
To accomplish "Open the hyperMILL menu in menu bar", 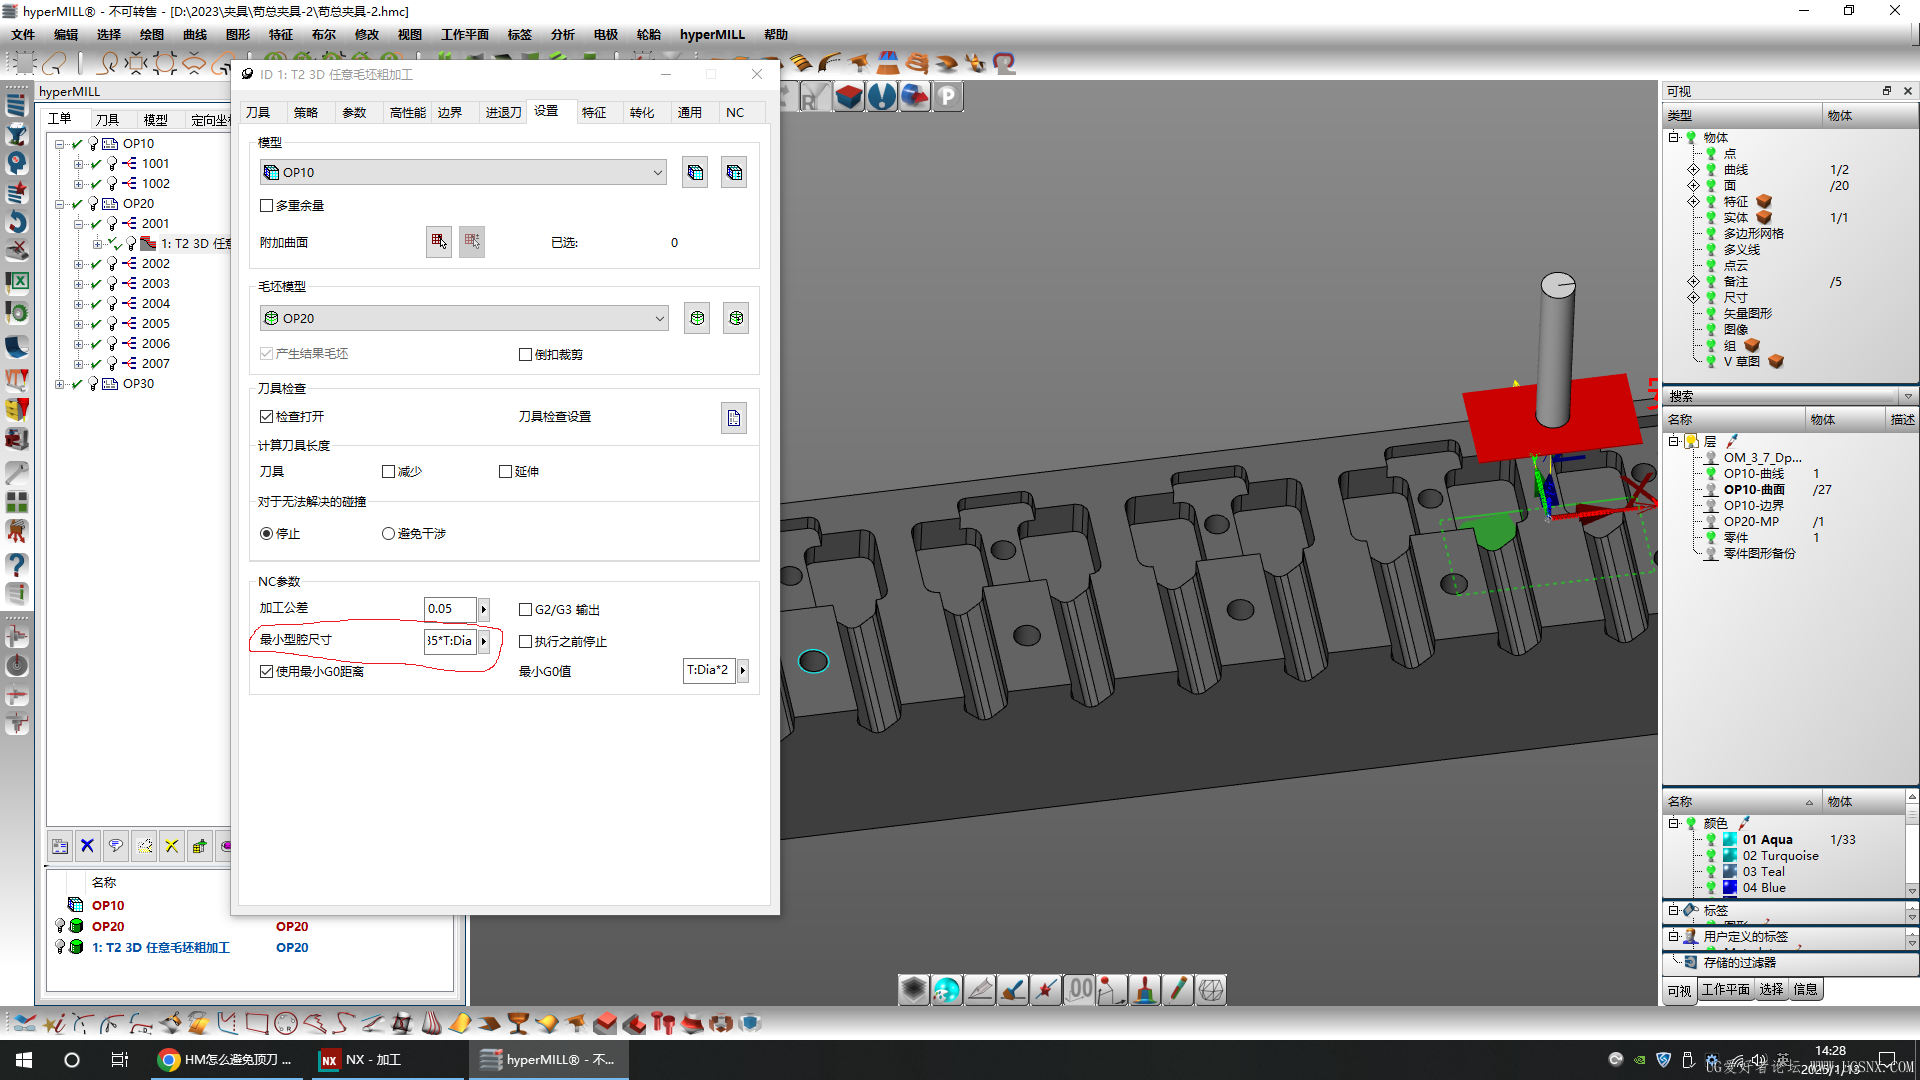I will tap(712, 35).
